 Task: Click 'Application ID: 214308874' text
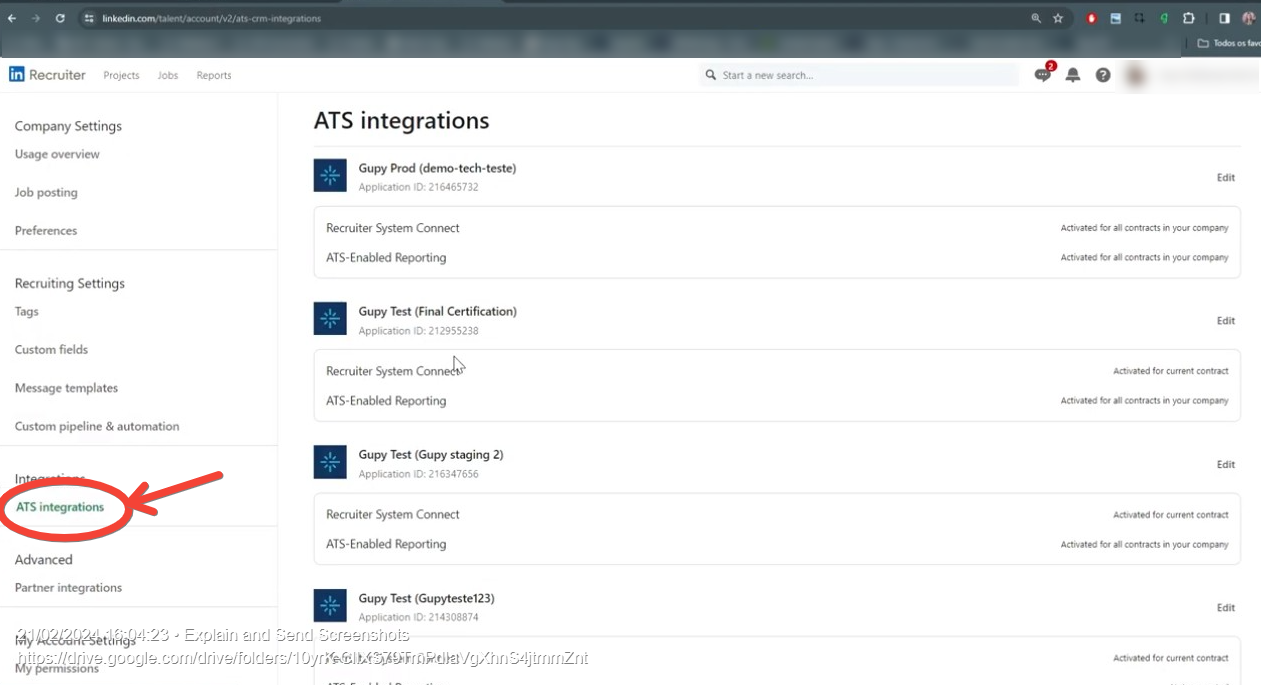point(418,618)
